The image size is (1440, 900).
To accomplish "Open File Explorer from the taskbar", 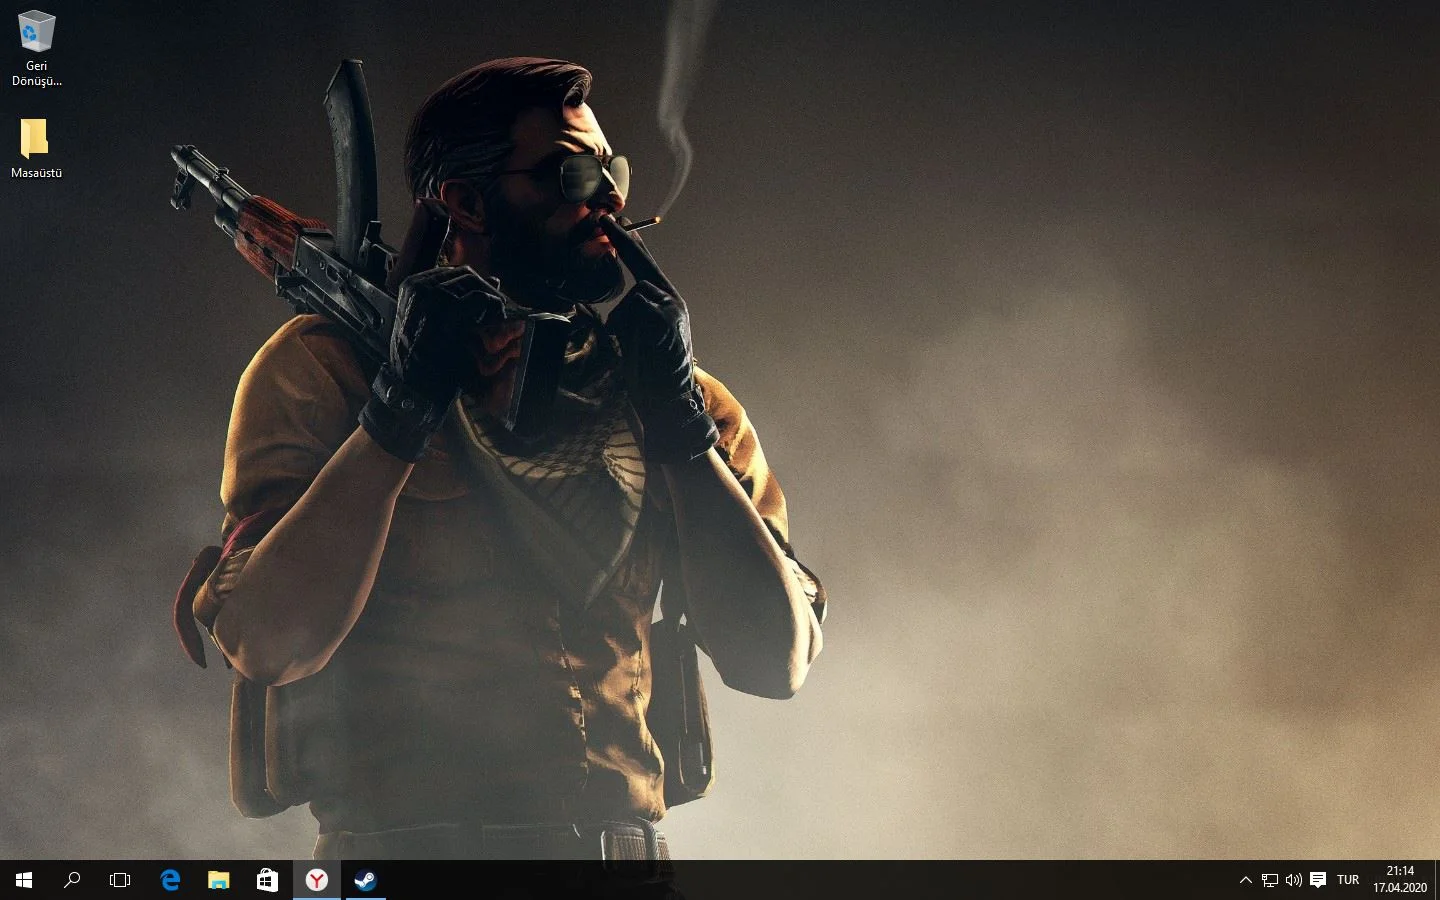I will [218, 880].
